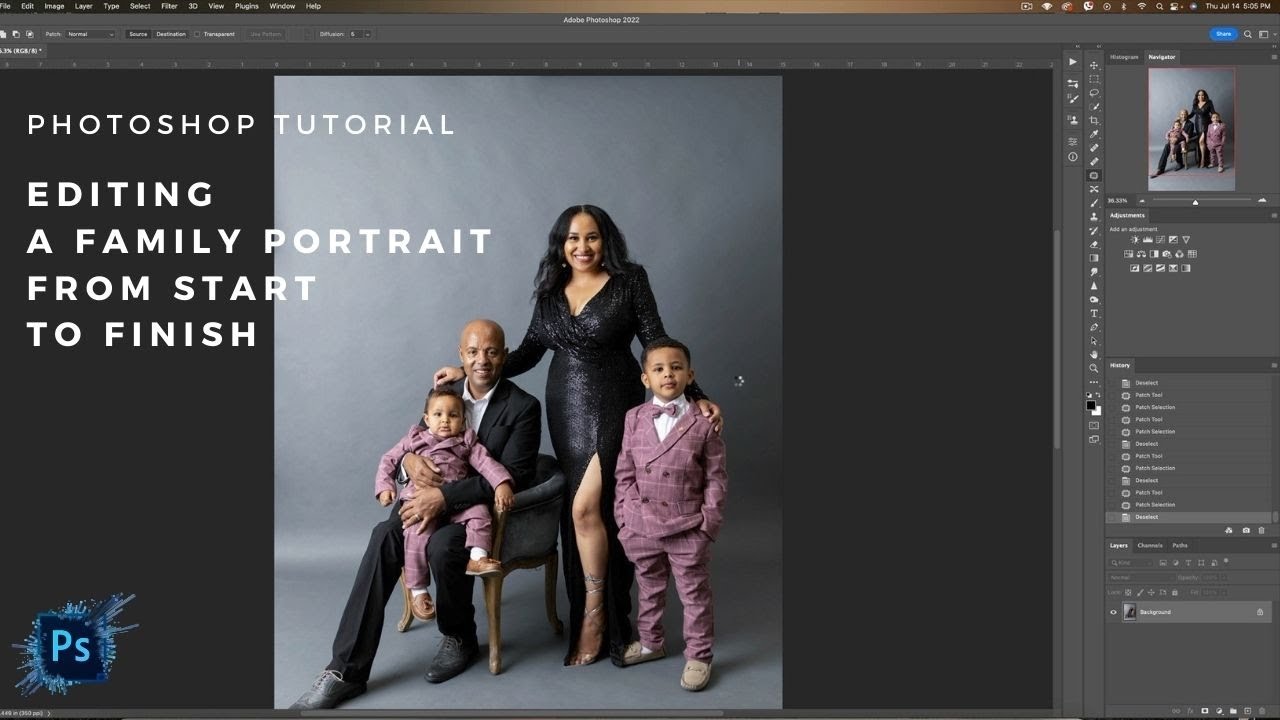
Task: Select the Rectangular Marquee tool
Action: pos(1094,79)
